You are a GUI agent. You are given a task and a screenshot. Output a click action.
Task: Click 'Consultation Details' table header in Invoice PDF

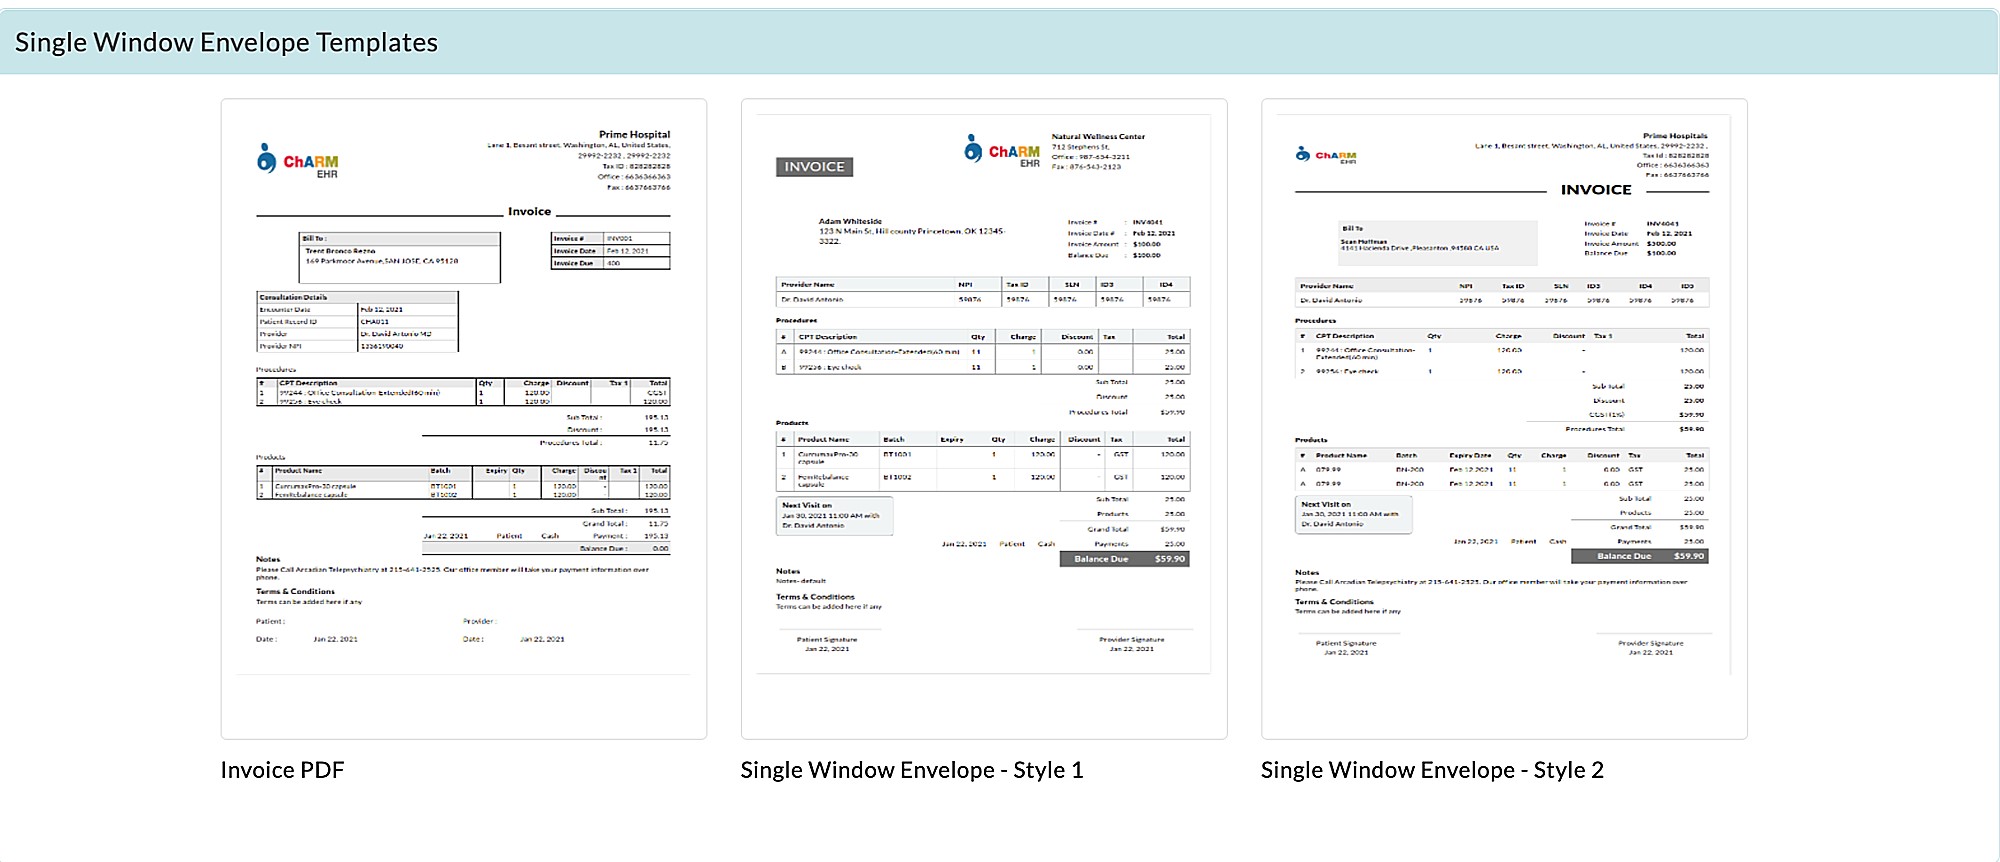[x=357, y=297]
